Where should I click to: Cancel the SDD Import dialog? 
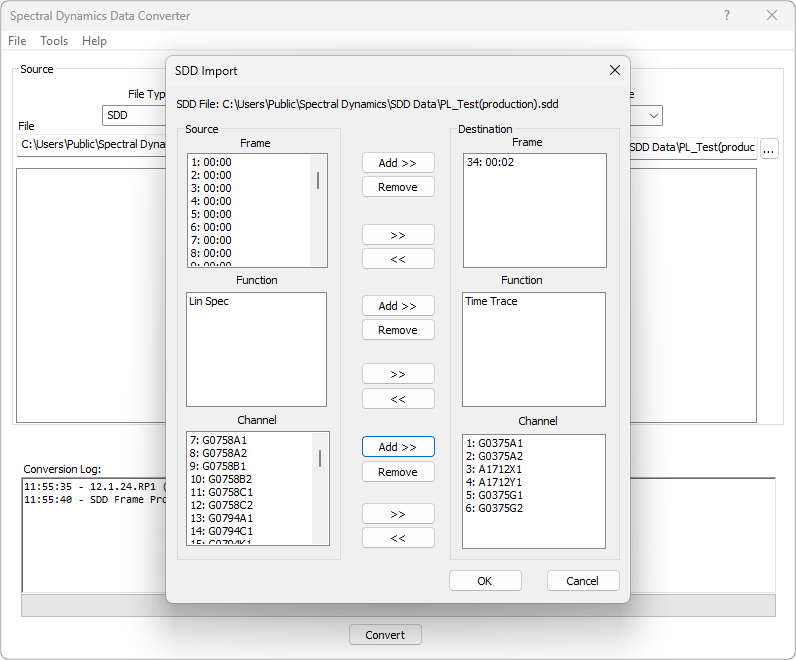coord(583,581)
